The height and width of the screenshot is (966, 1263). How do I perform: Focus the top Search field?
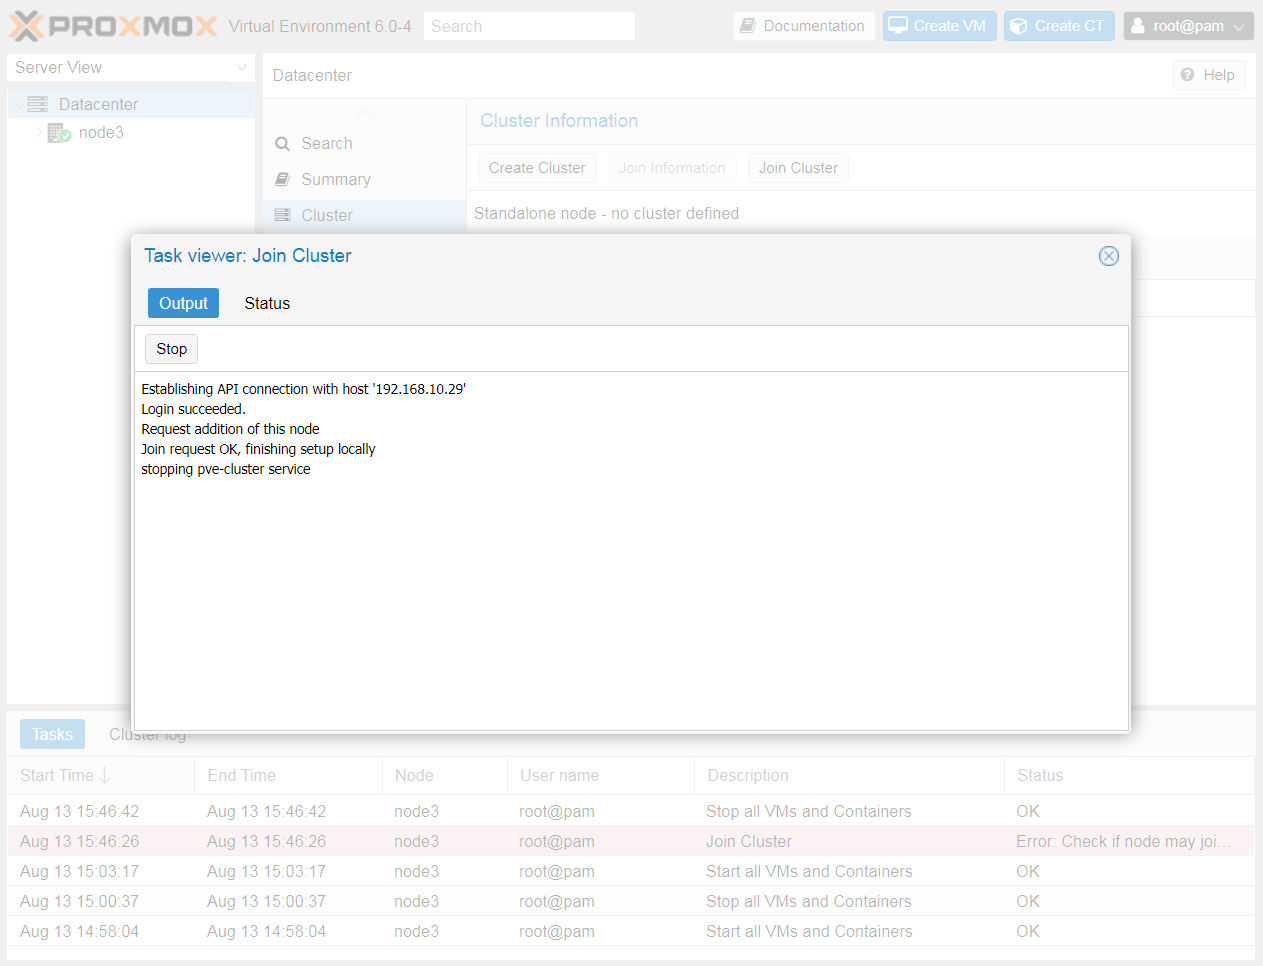[529, 26]
